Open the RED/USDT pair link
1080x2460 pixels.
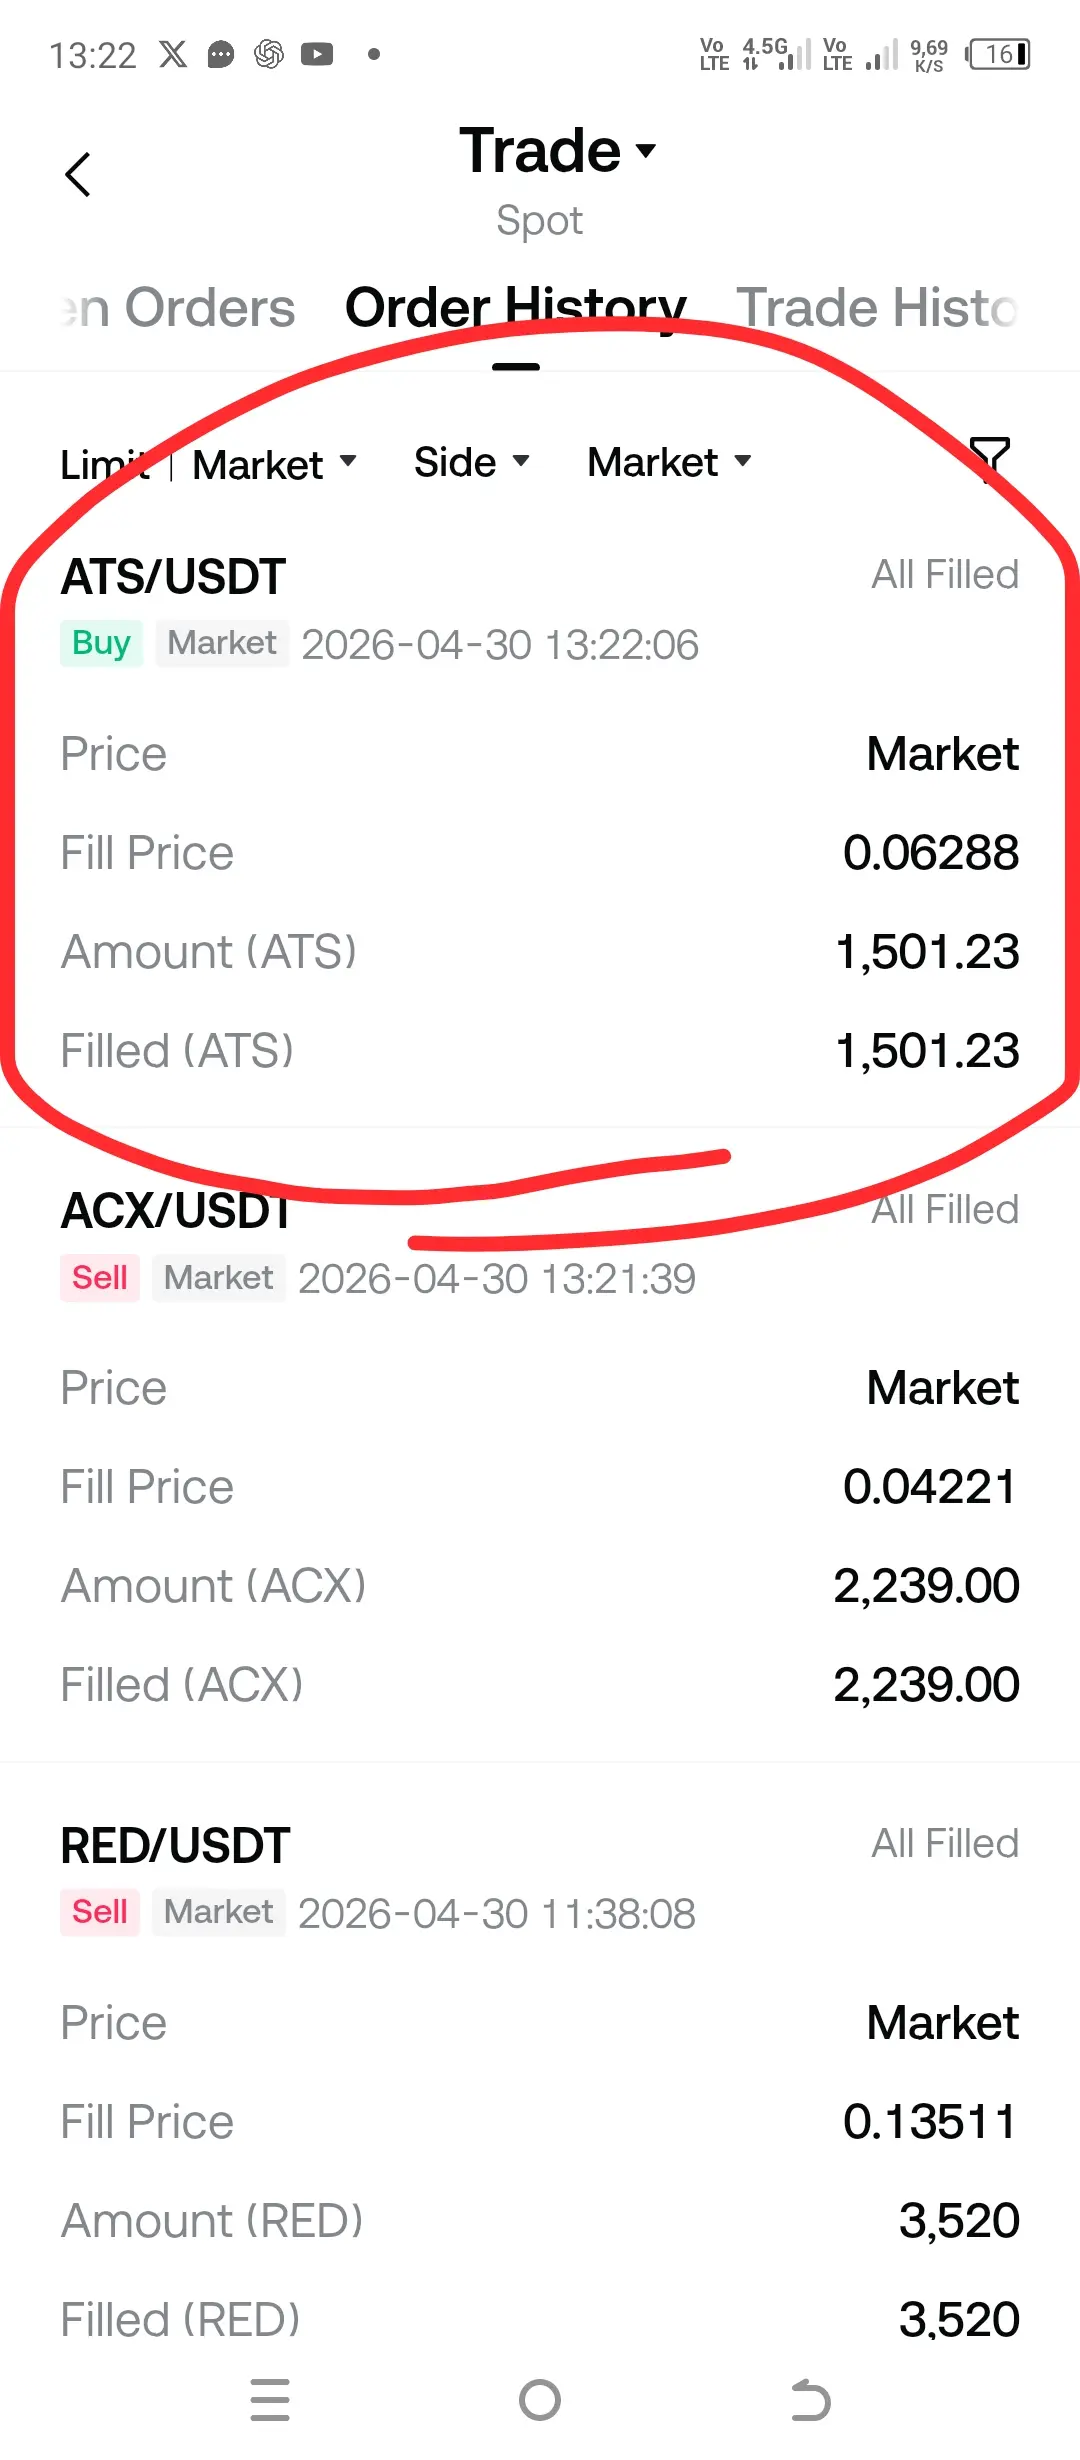[x=176, y=1846]
